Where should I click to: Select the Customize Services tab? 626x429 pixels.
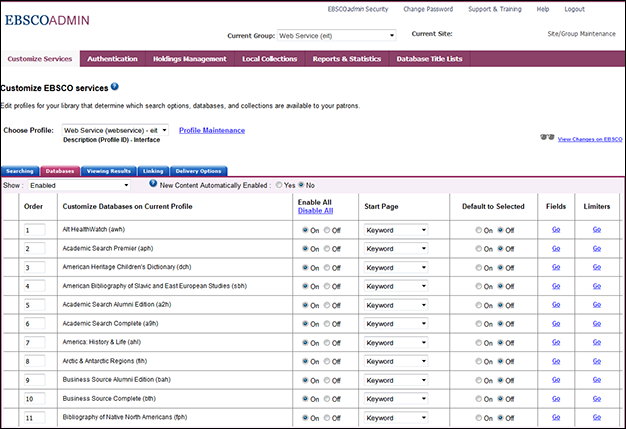40,59
